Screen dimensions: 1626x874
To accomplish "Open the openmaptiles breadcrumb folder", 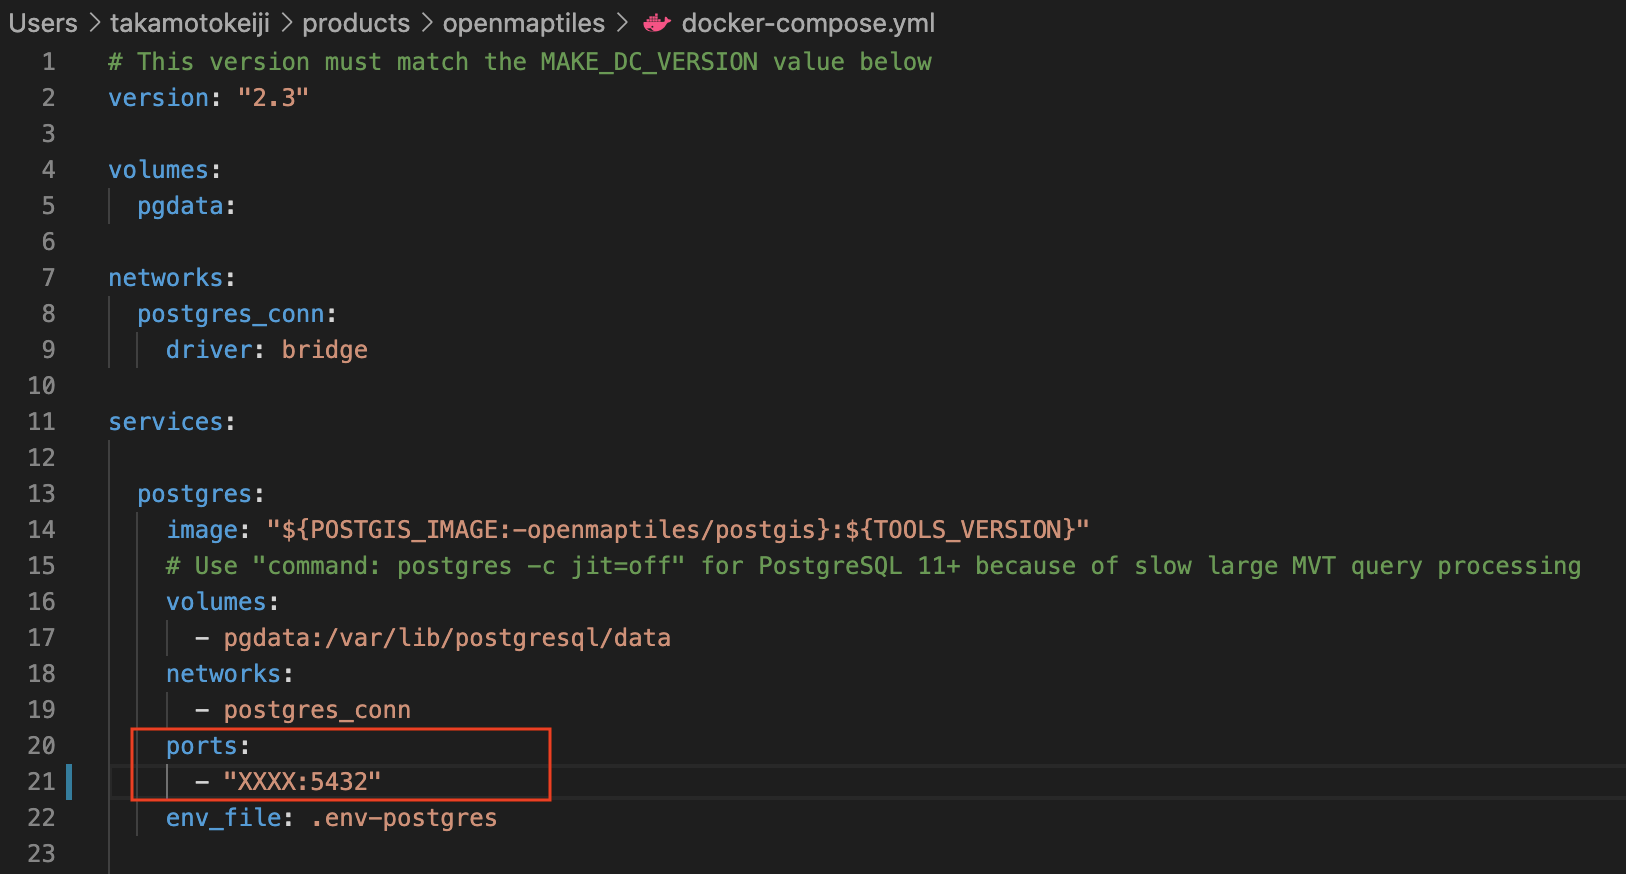I will pyautogui.click(x=524, y=23).
